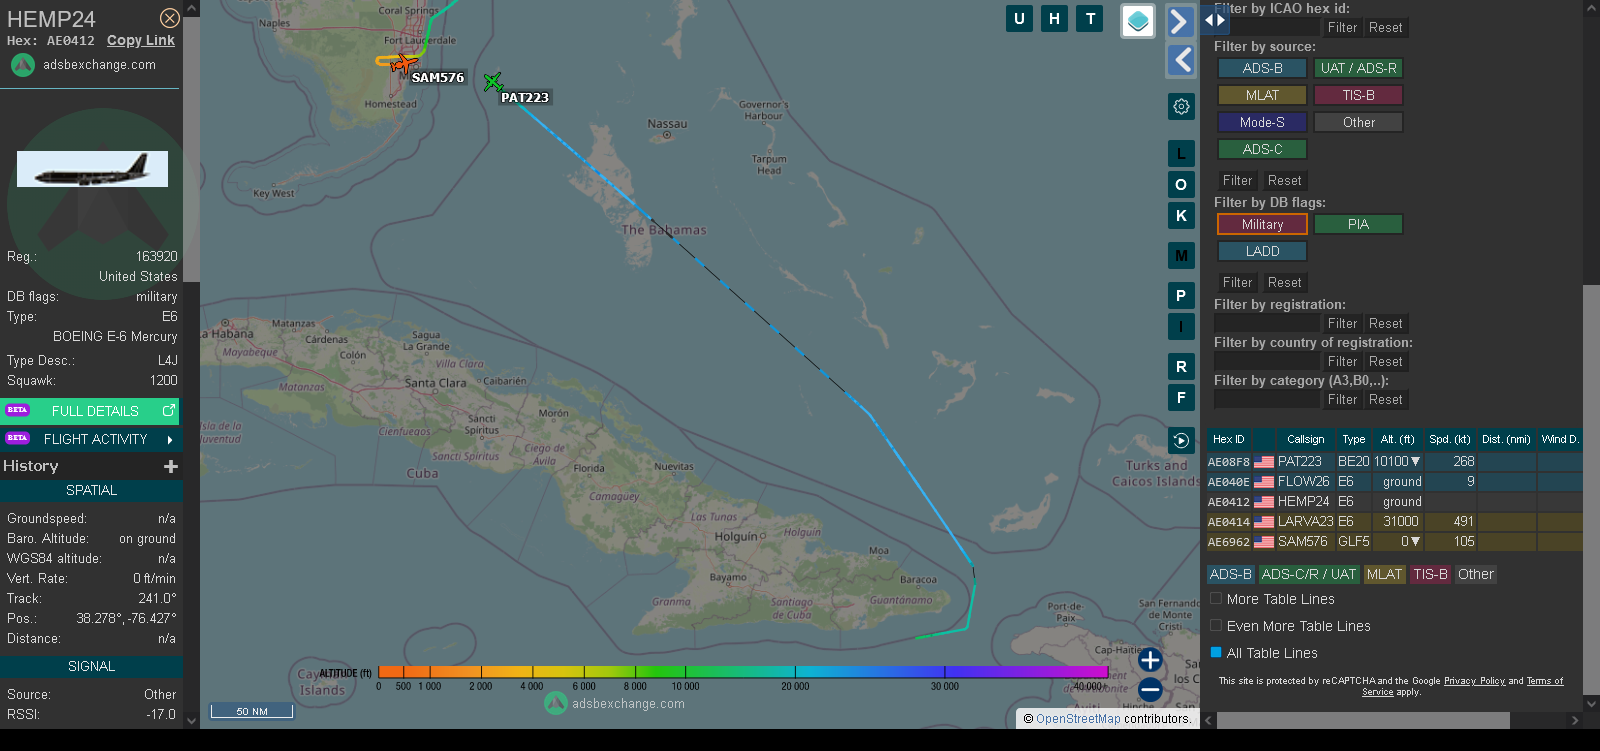Toggle All Table Lines checkbox
This screenshot has width=1600, height=751.
click(x=1216, y=653)
